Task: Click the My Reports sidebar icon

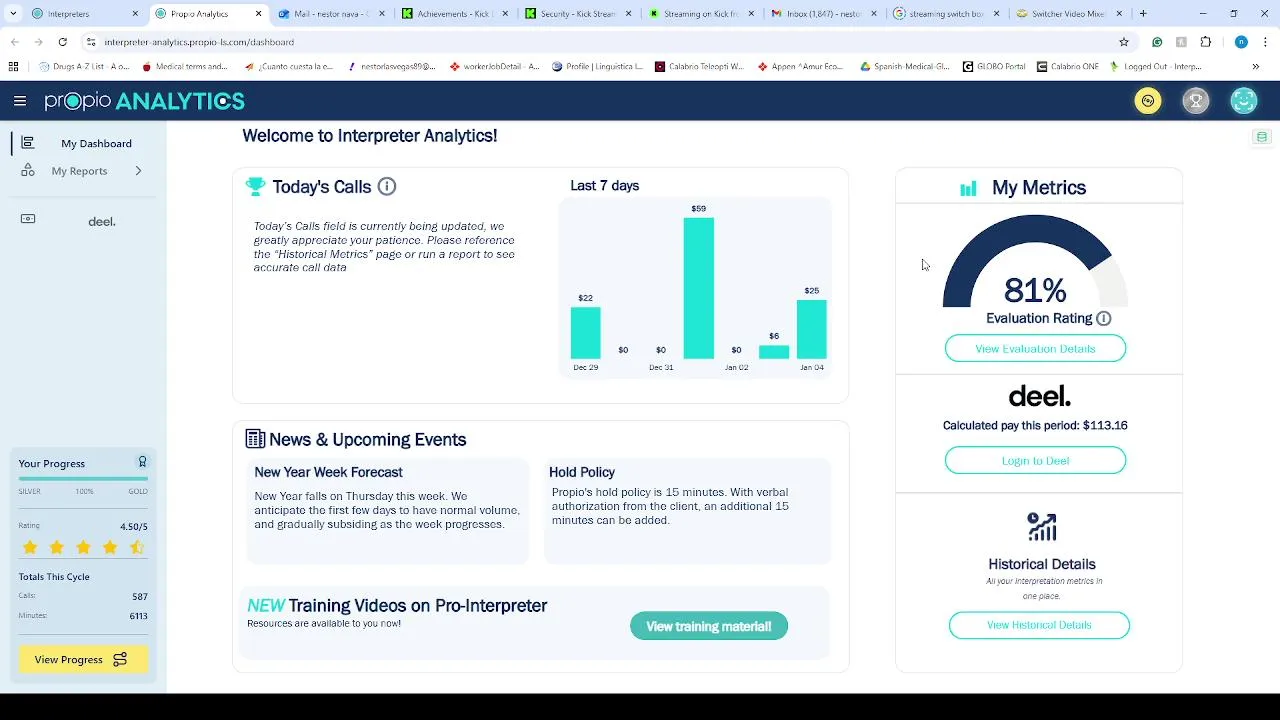Action: (28, 170)
